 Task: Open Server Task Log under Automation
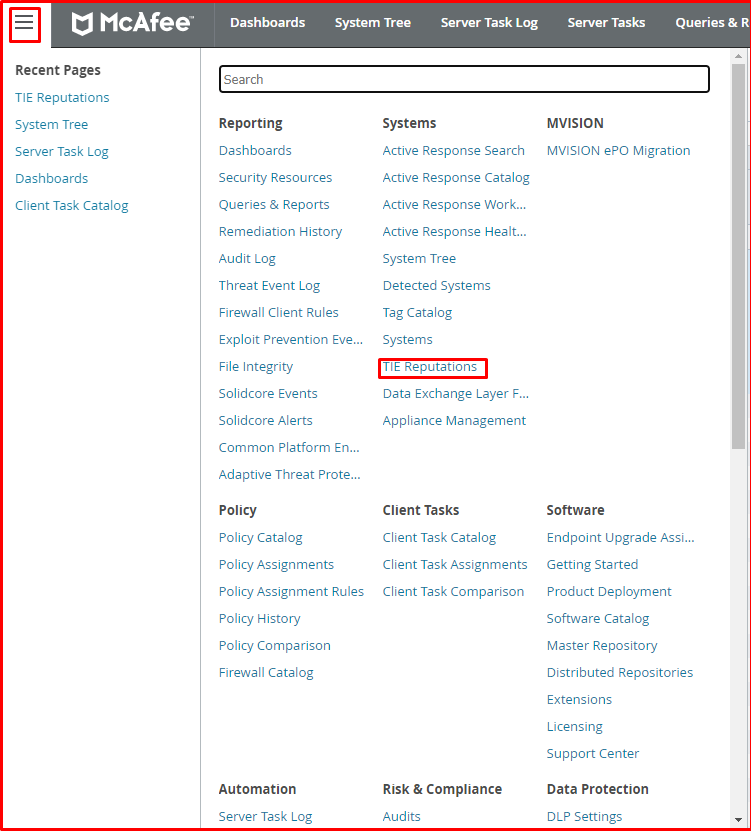point(265,817)
